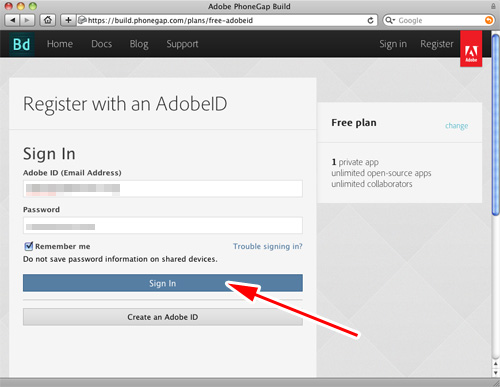This screenshot has width=500, height=387.
Task: Click the orange snapback icon in search field
Action: coord(489,20)
